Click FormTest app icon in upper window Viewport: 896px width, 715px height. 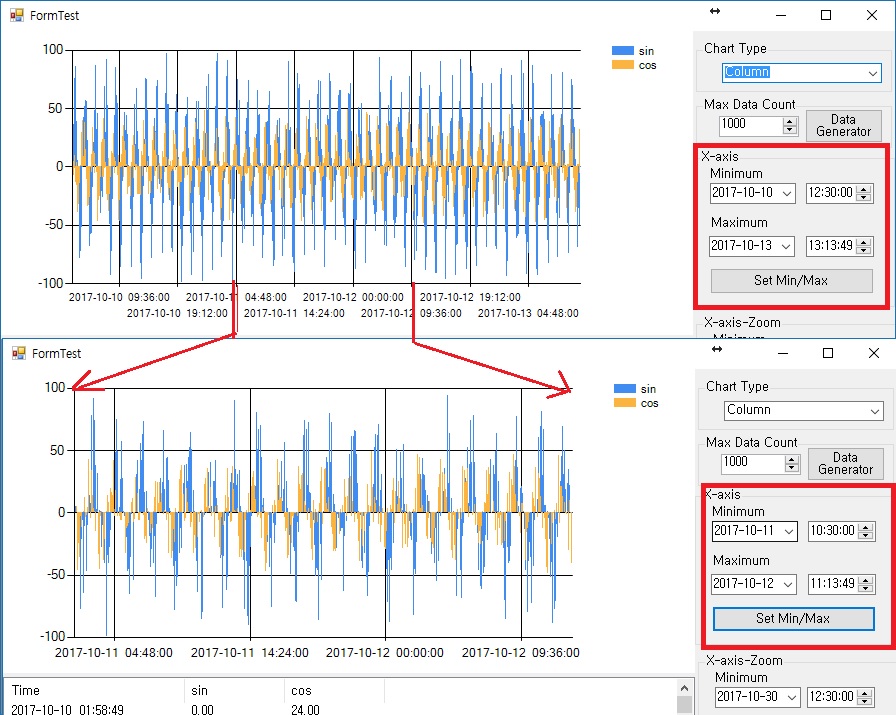(17, 15)
